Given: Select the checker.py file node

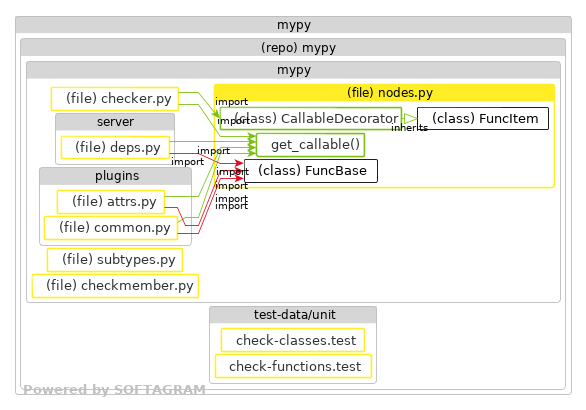Looking at the screenshot, I should pos(115,99).
